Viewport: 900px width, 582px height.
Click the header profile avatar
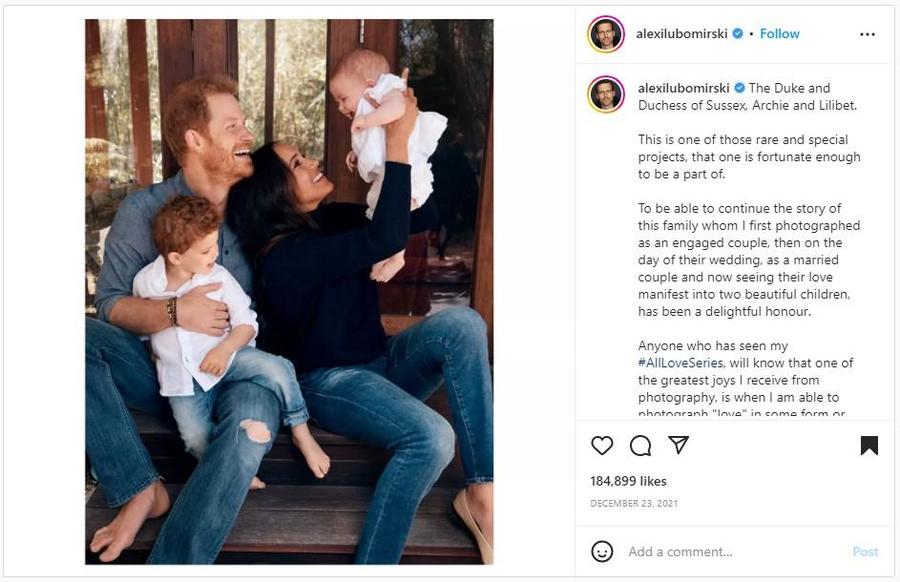[x=606, y=34]
